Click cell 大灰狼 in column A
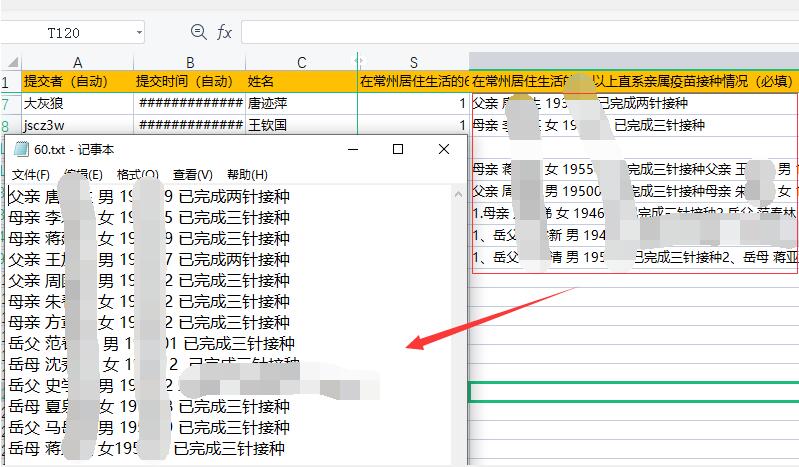Screen dimensions: 799x467 (x=77, y=103)
